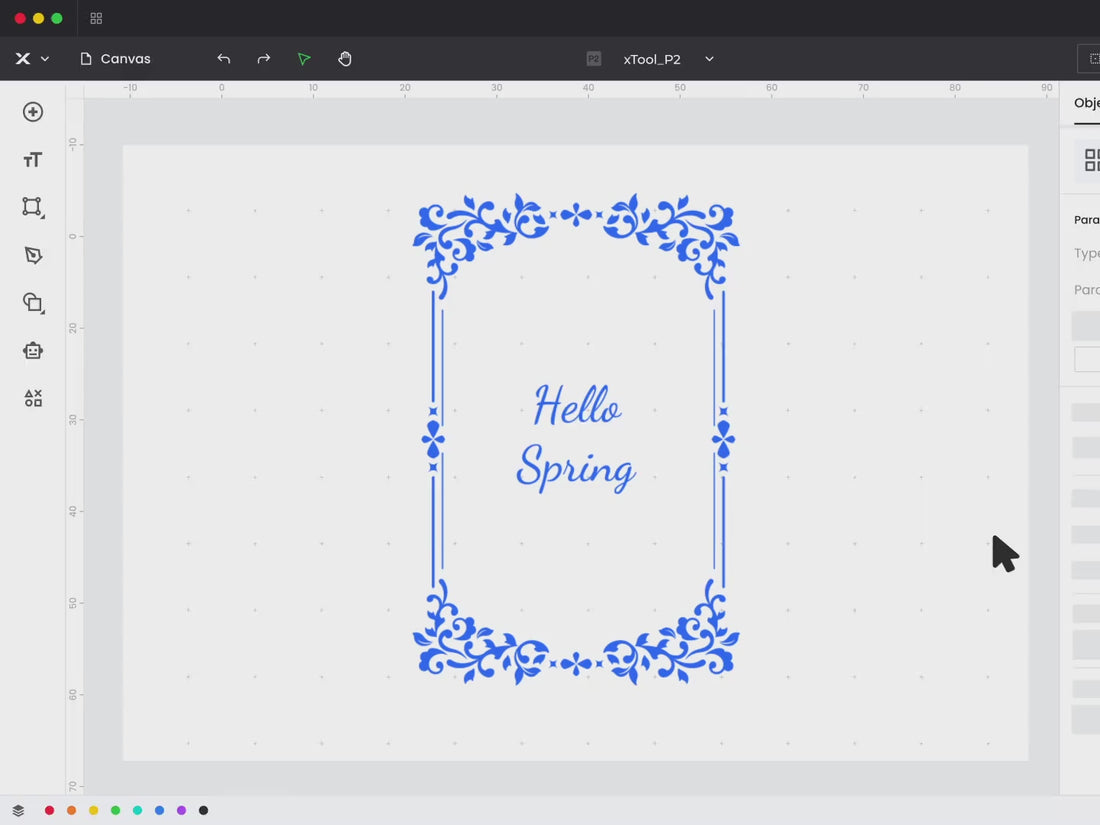Click the project grid icon in title bar

[x=96, y=18]
